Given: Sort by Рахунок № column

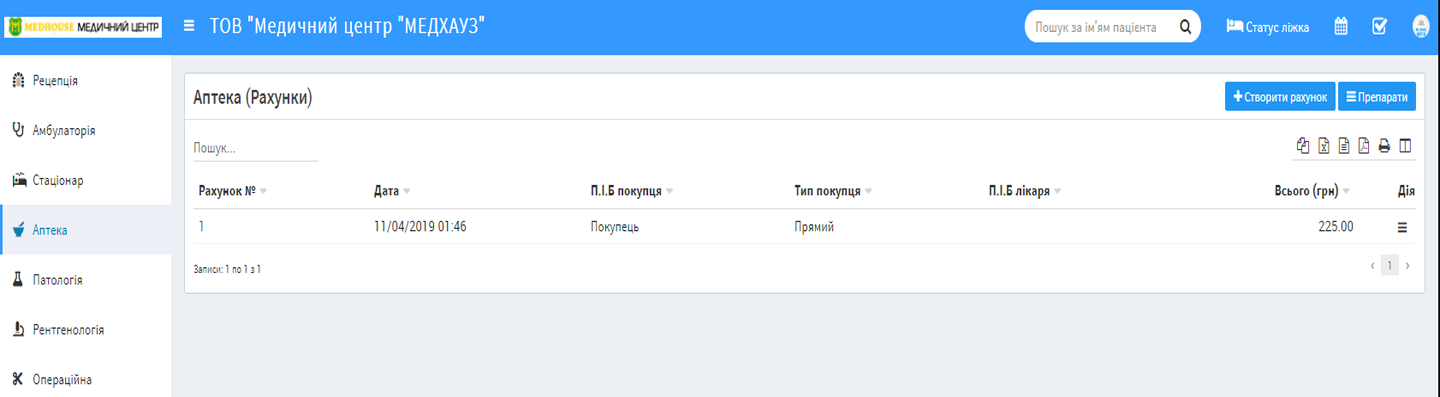Looking at the screenshot, I should pos(233,190).
